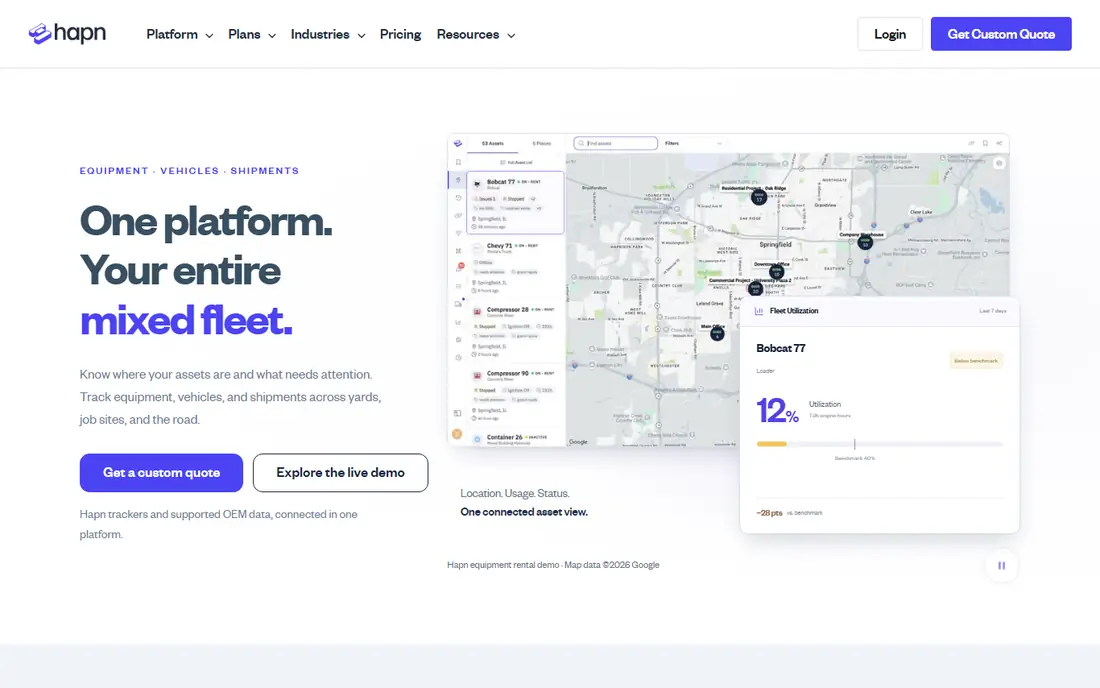1100x688 pixels.
Task: Open the Industries menu label
Action: 320,34
